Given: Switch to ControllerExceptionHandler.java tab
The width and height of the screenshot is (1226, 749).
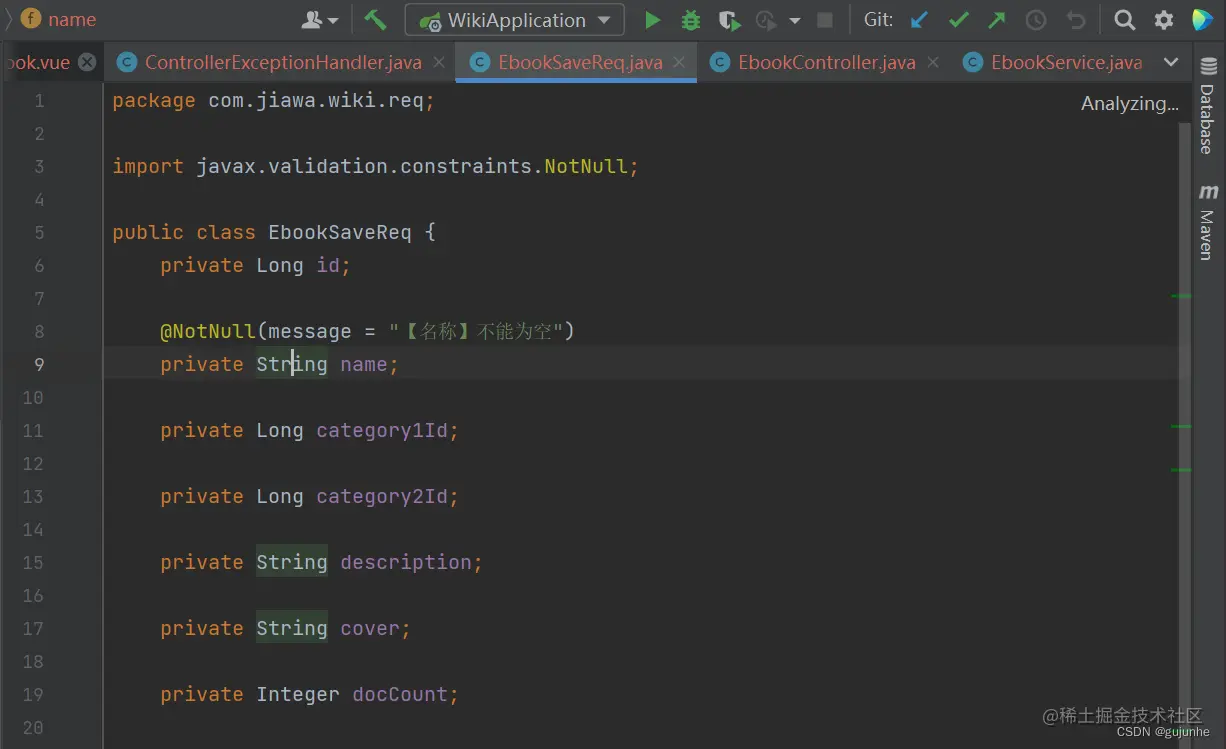Looking at the screenshot, I should pos(283,62).
